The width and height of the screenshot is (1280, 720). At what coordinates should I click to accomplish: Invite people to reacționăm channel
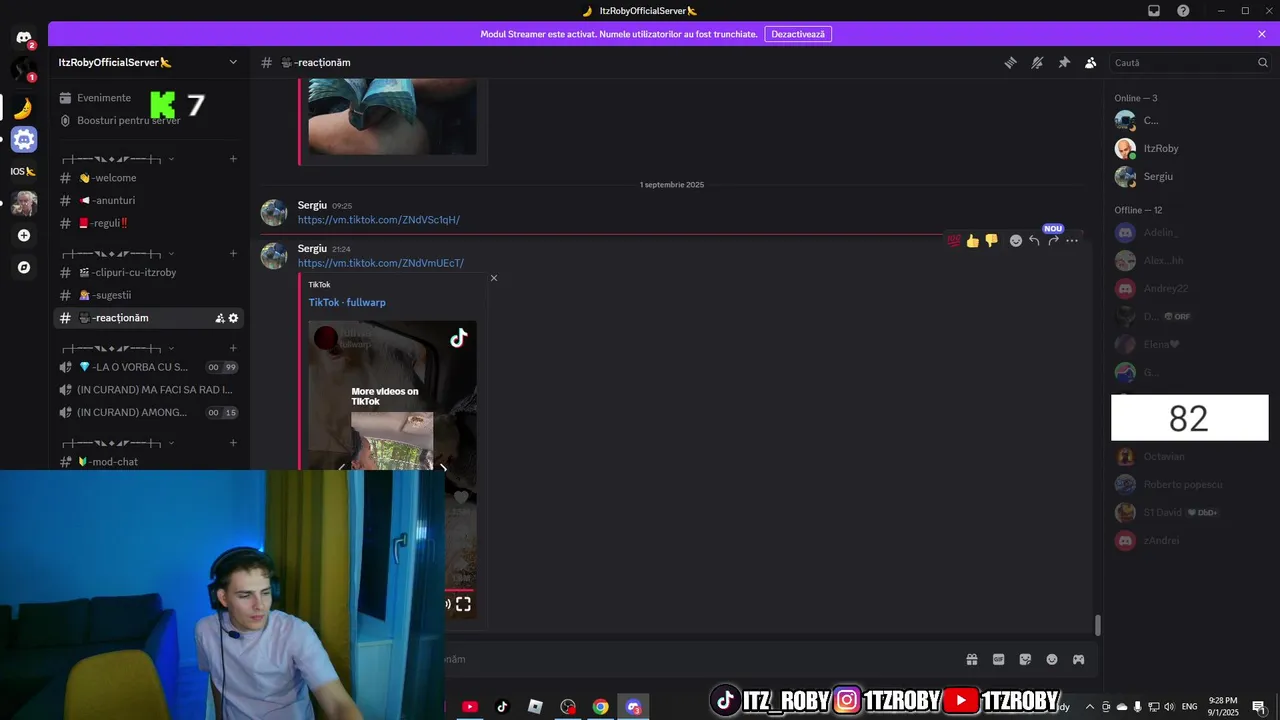219,318
